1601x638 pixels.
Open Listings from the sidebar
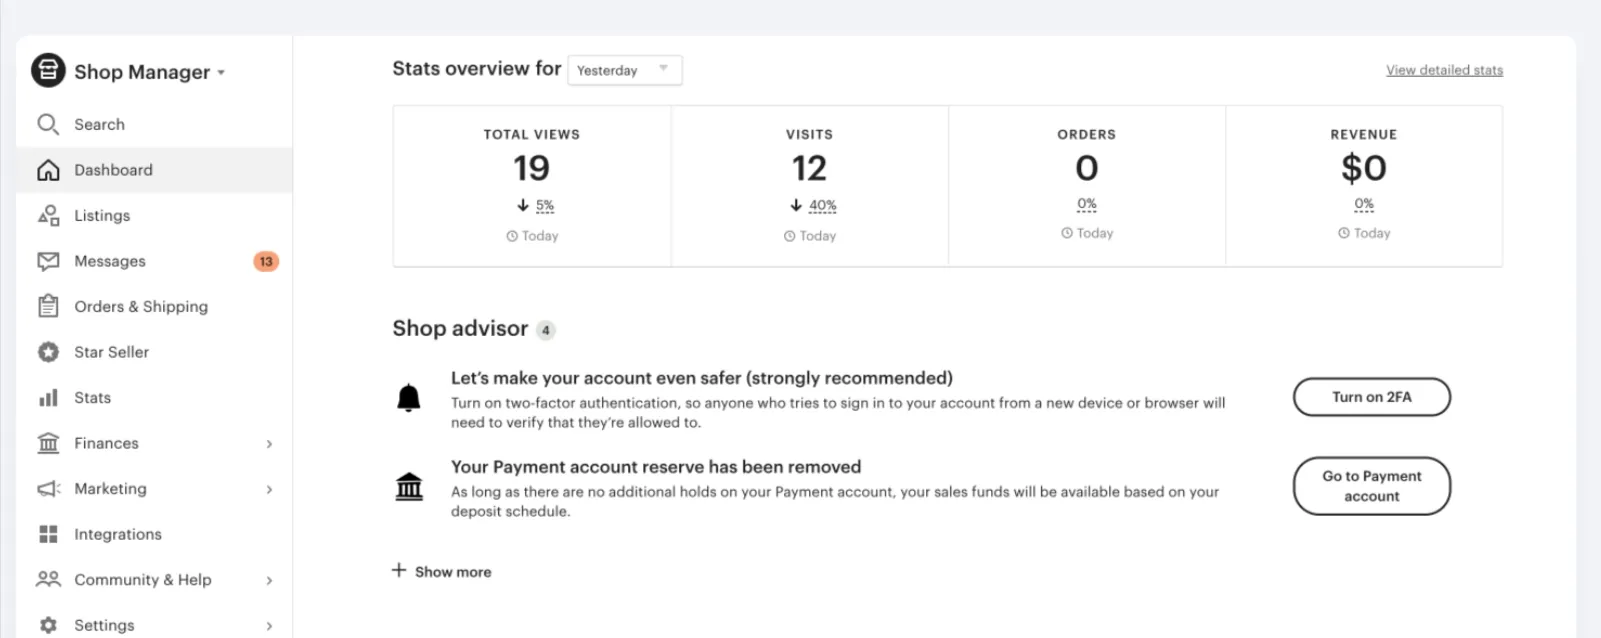pos(154,215)
